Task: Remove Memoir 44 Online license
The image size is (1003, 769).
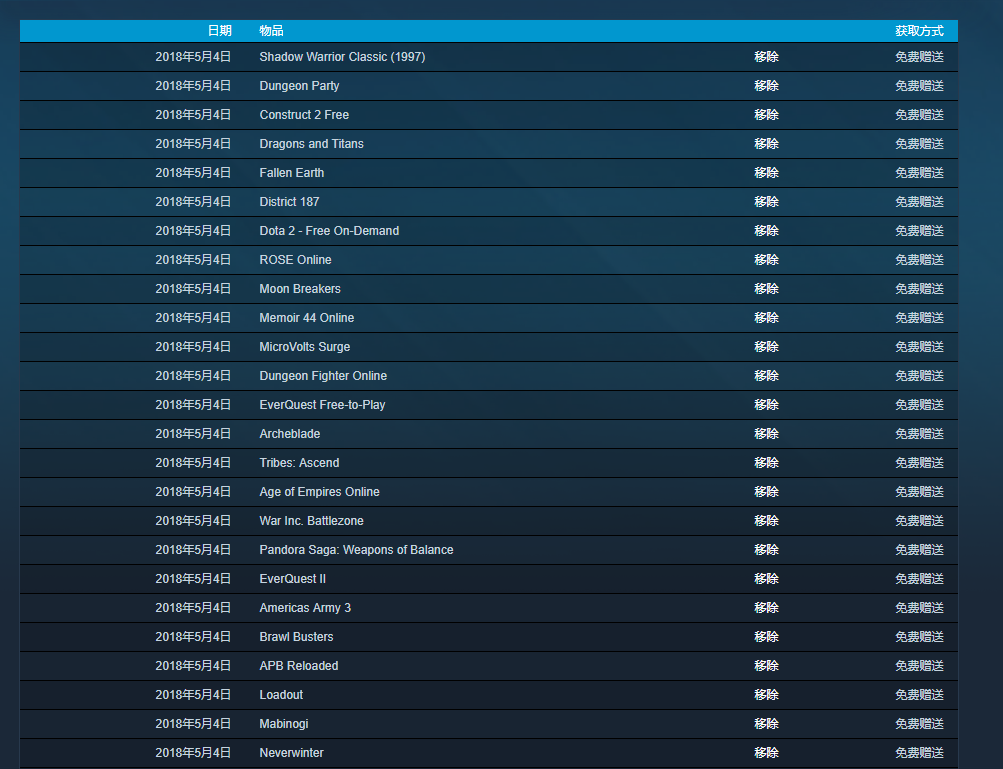Action: (x=766, y=318)
